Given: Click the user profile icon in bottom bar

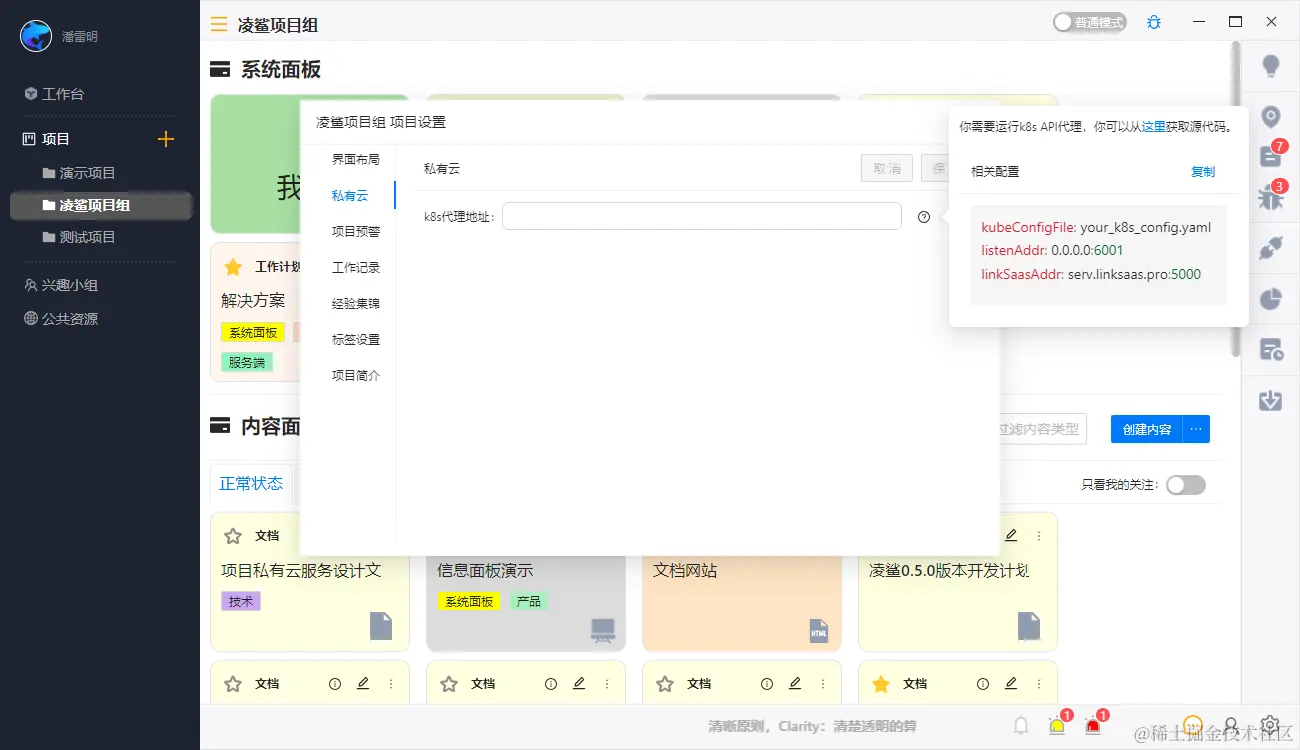Looking at the screenshot, I should pos(1231,725).
